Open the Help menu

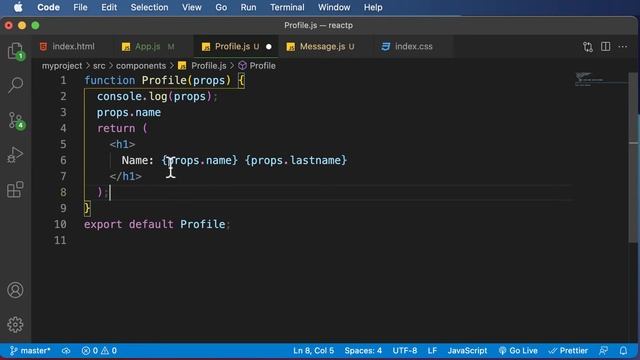tap(373, 7)
